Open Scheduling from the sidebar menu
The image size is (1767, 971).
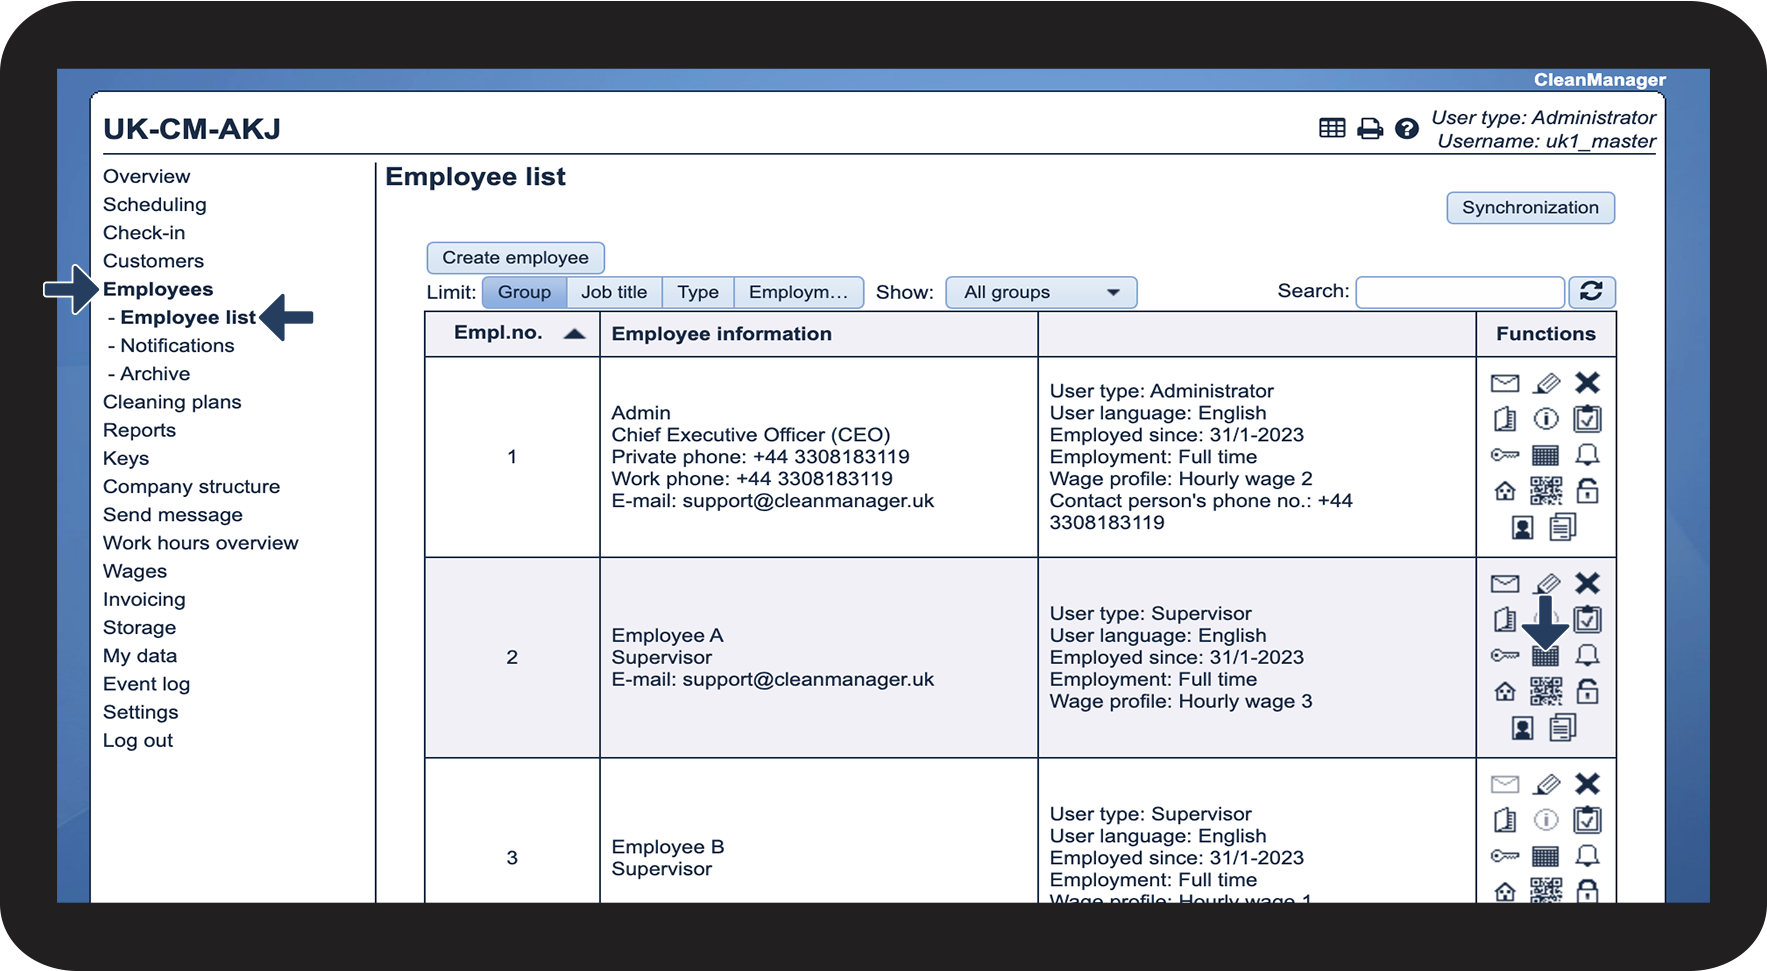click(154, 204)
